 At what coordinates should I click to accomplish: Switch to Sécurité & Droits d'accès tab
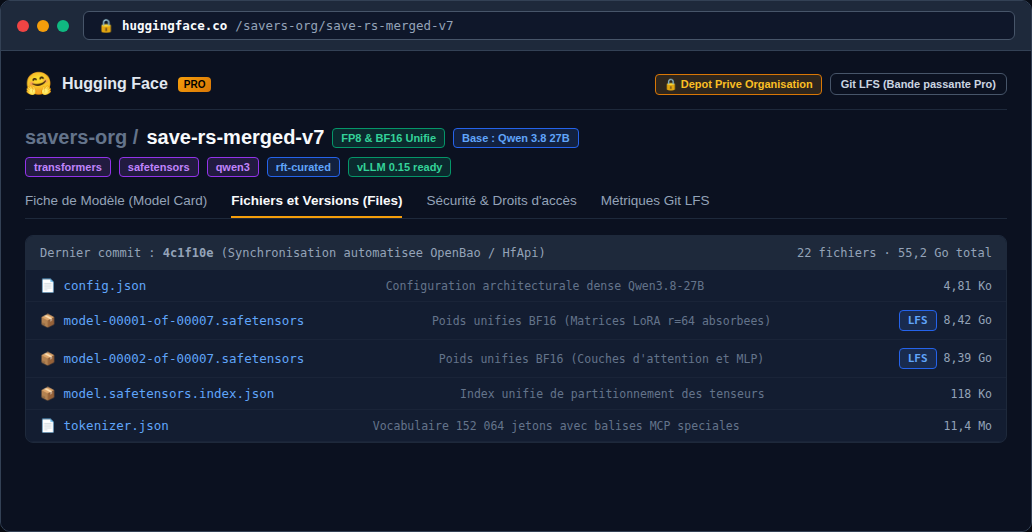pos(502,201)
